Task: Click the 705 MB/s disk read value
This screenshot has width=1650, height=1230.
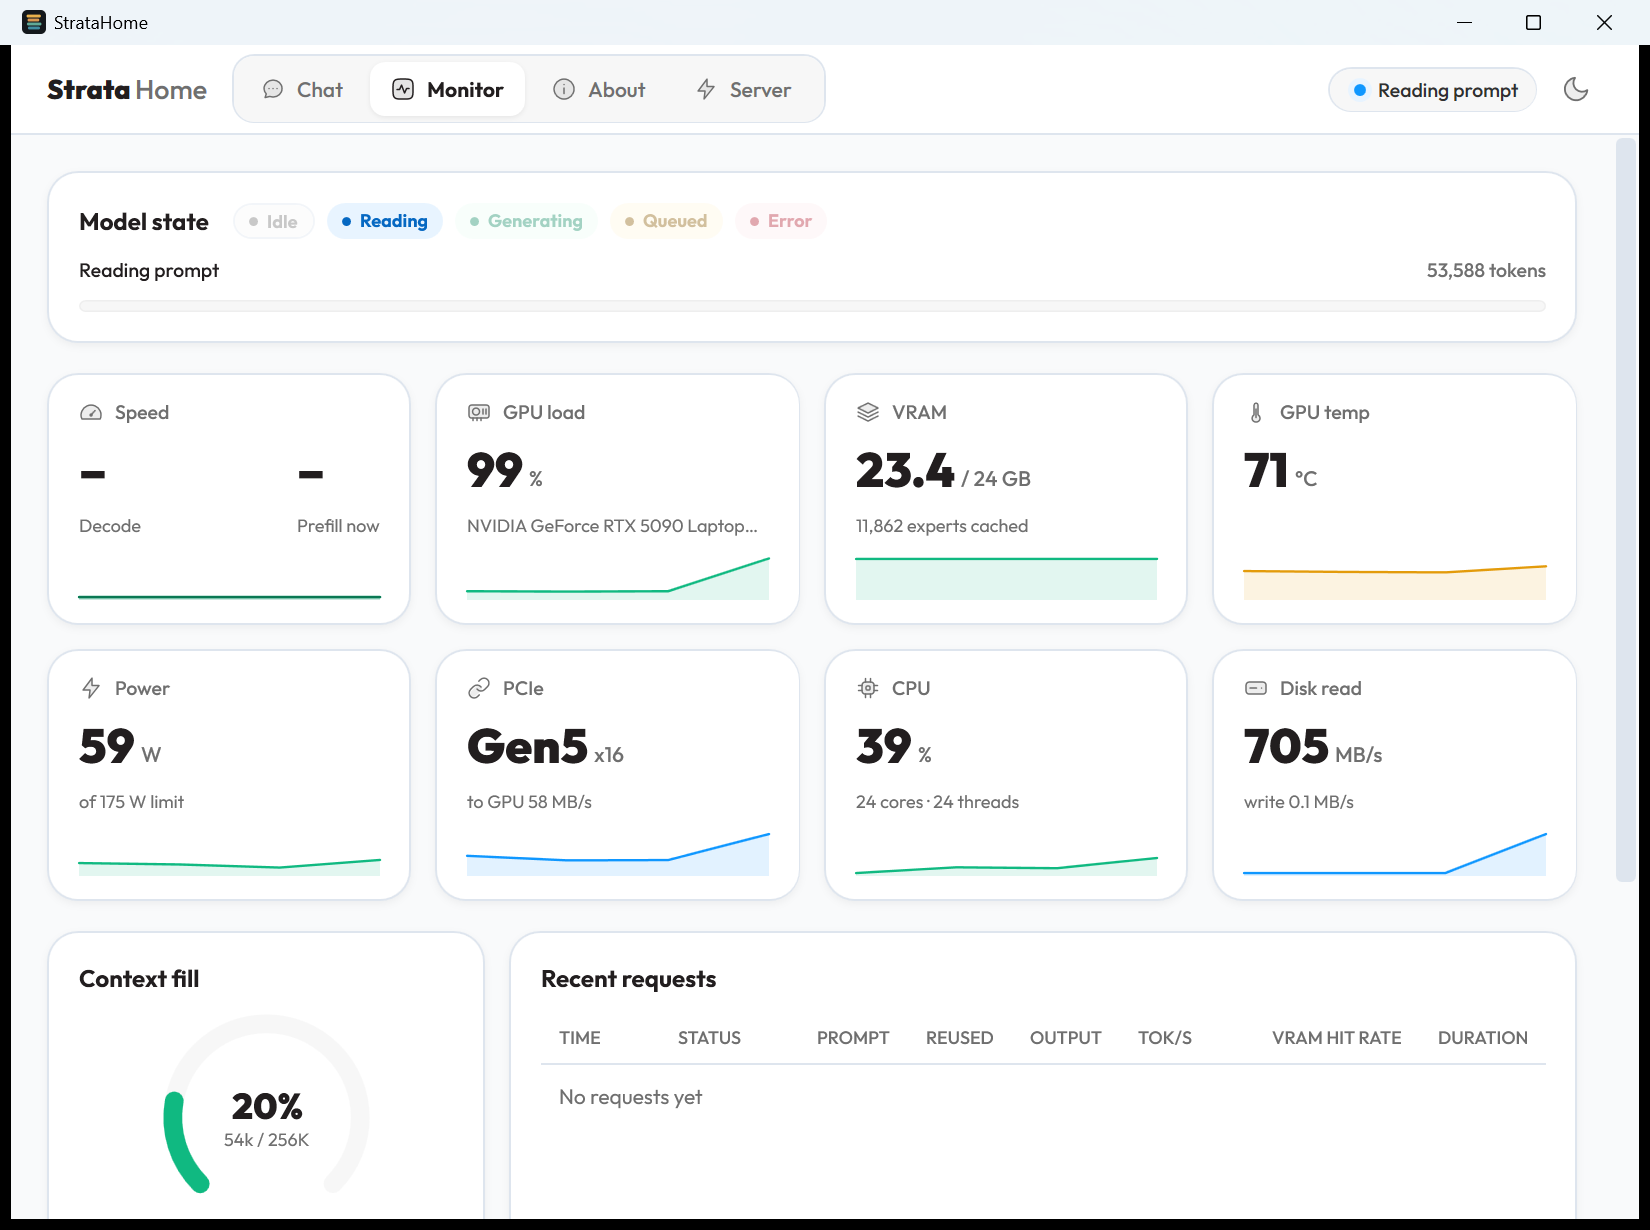Action: (x=1313, y=747)
